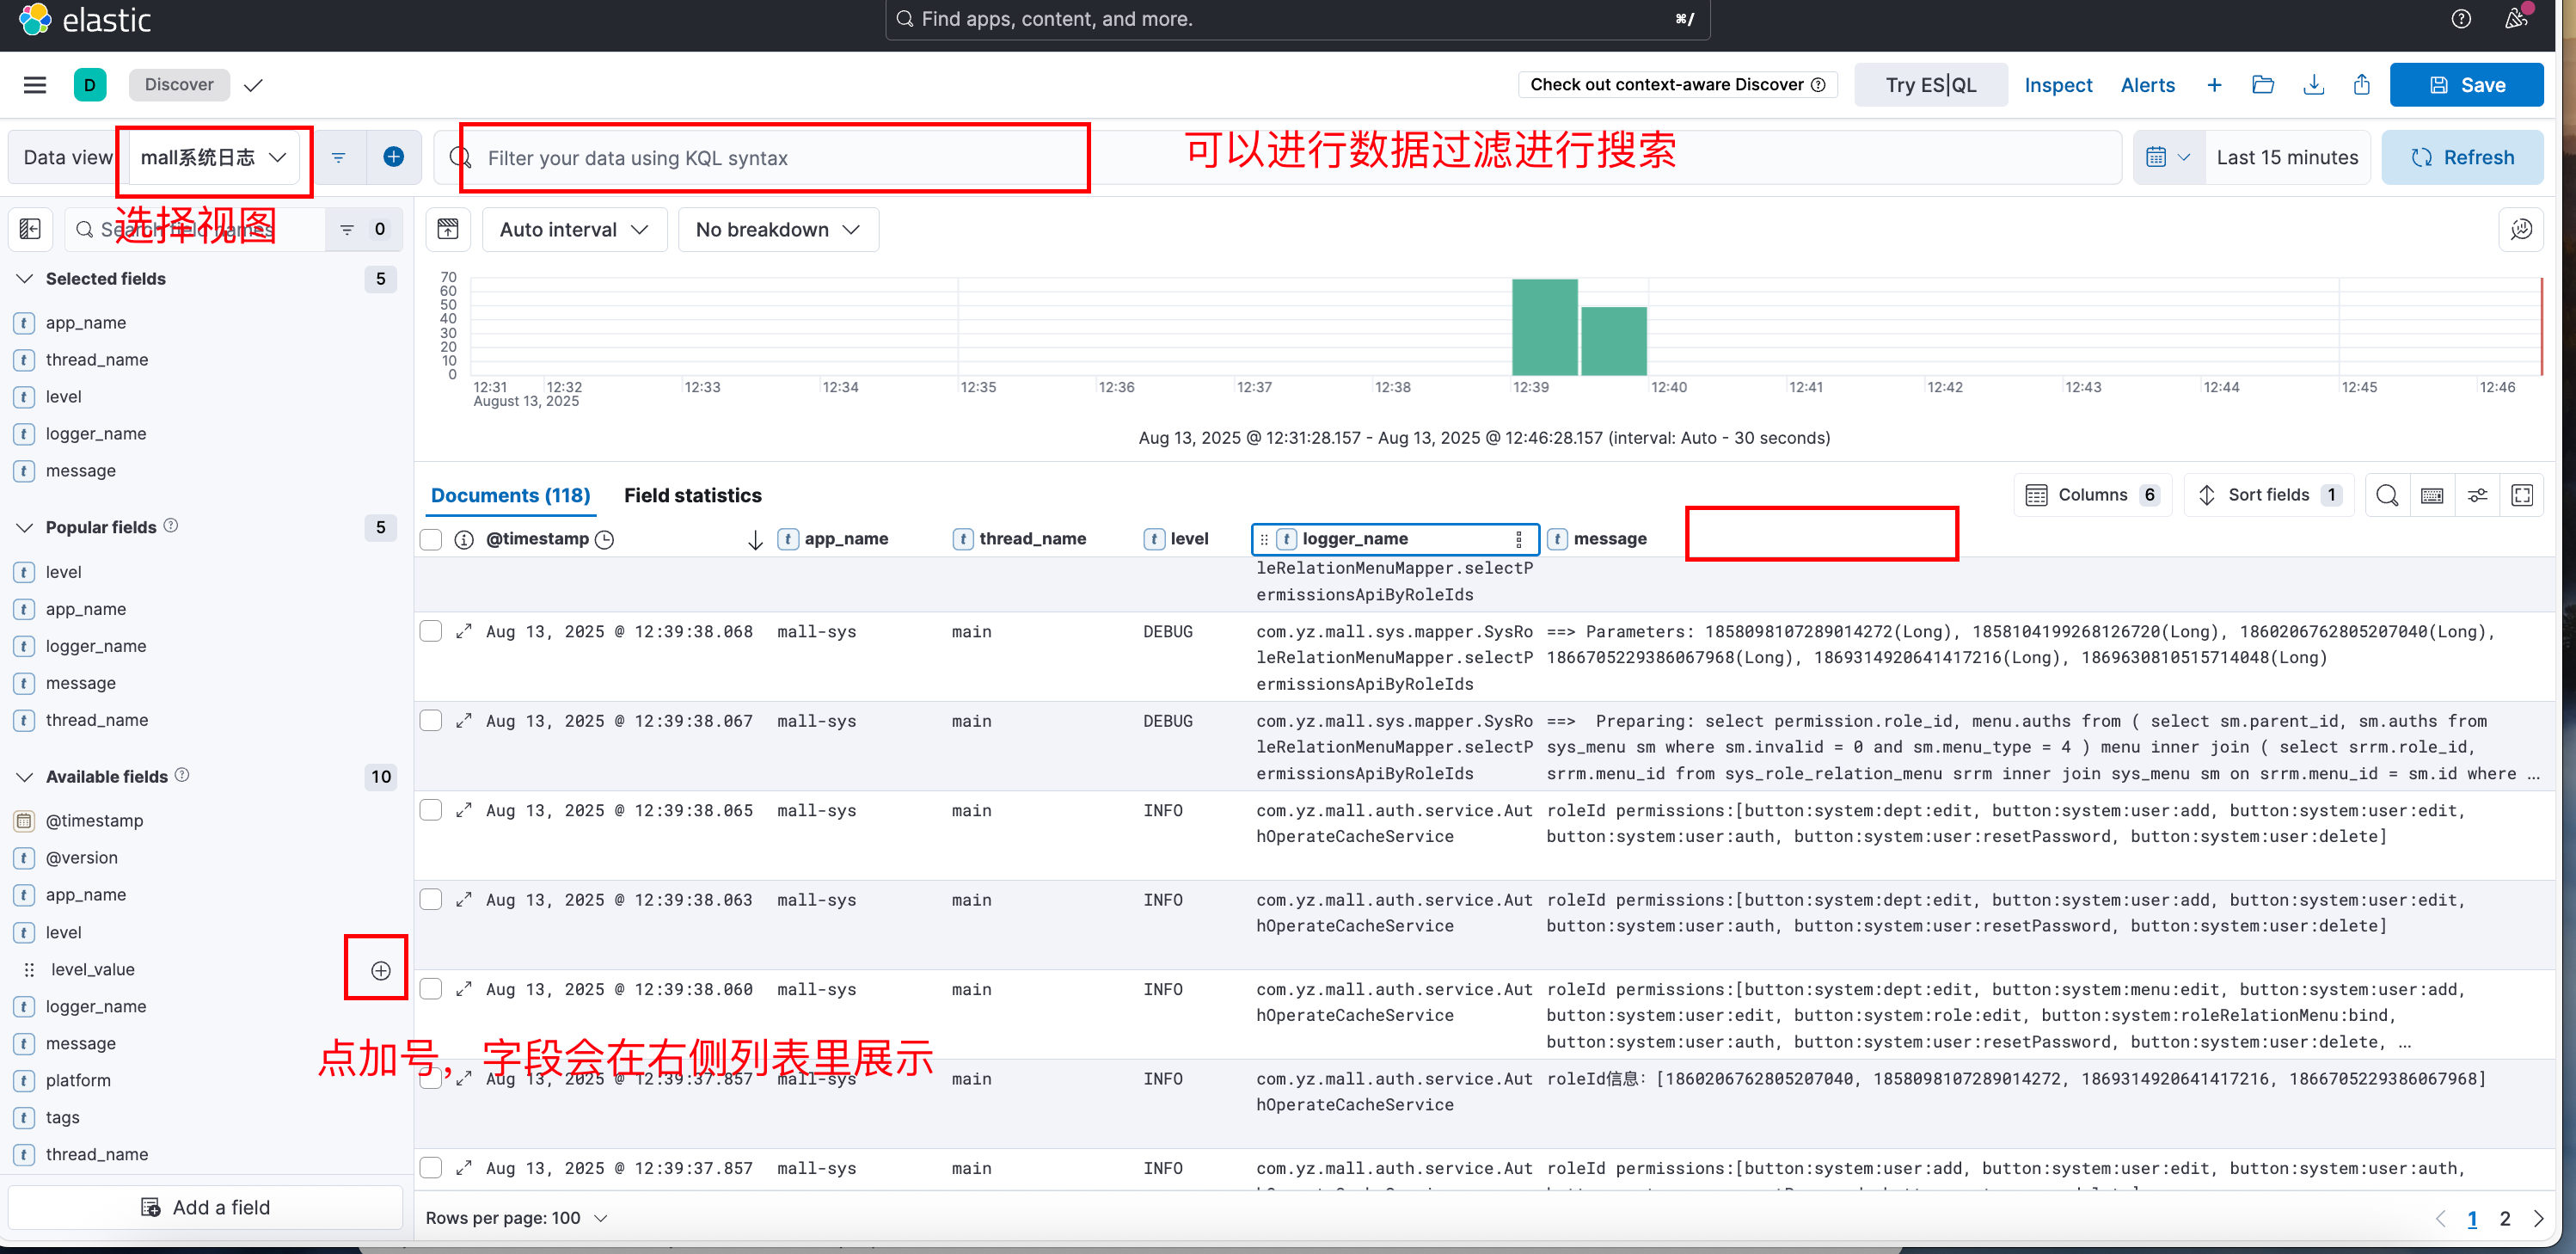This screenshot has height=1254, width=2576.
Task: Click the new search plus icon
Action: (x=2214, y=85)
